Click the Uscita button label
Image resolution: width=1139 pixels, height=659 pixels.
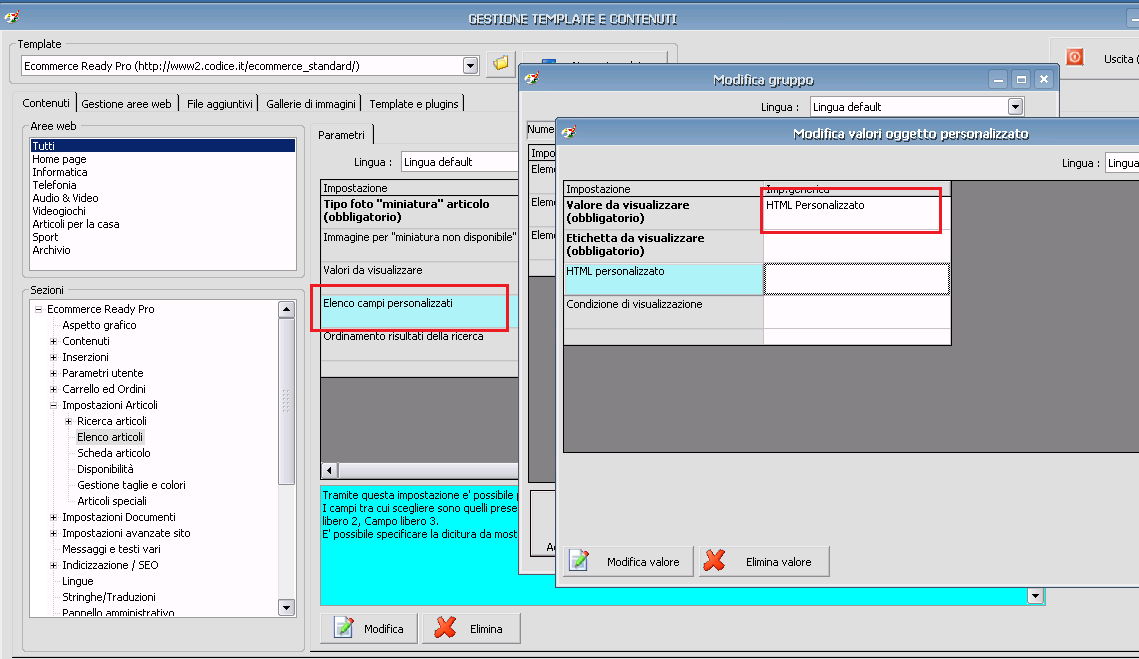click(x=1120, y=59)
